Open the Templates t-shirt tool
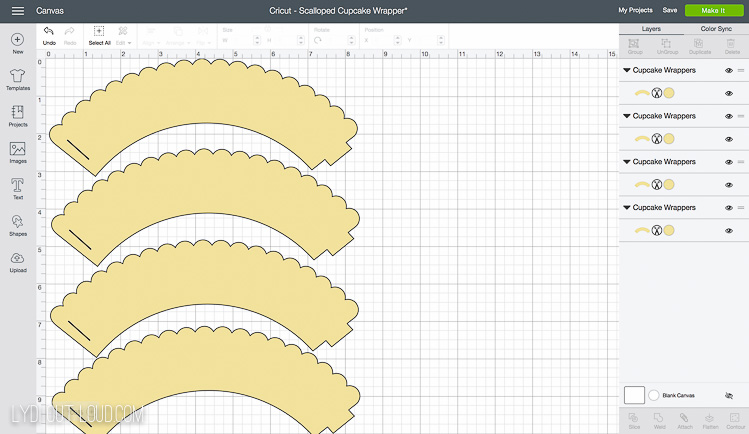749x434 pixels. (x=18, y=80)
